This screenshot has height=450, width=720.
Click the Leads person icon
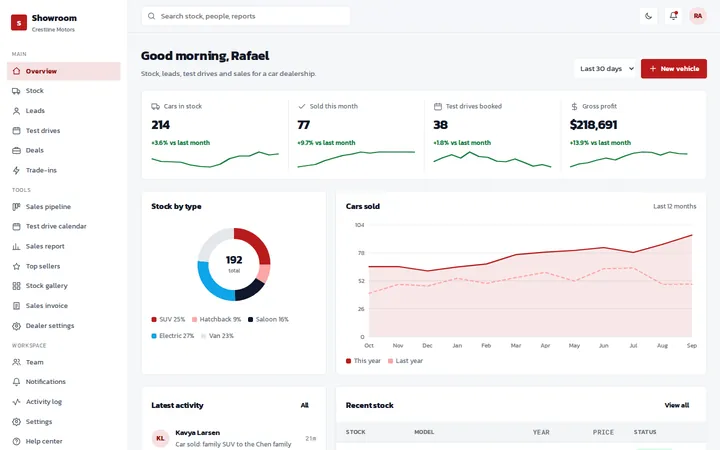pyautogui.click(x=17, y=111)
